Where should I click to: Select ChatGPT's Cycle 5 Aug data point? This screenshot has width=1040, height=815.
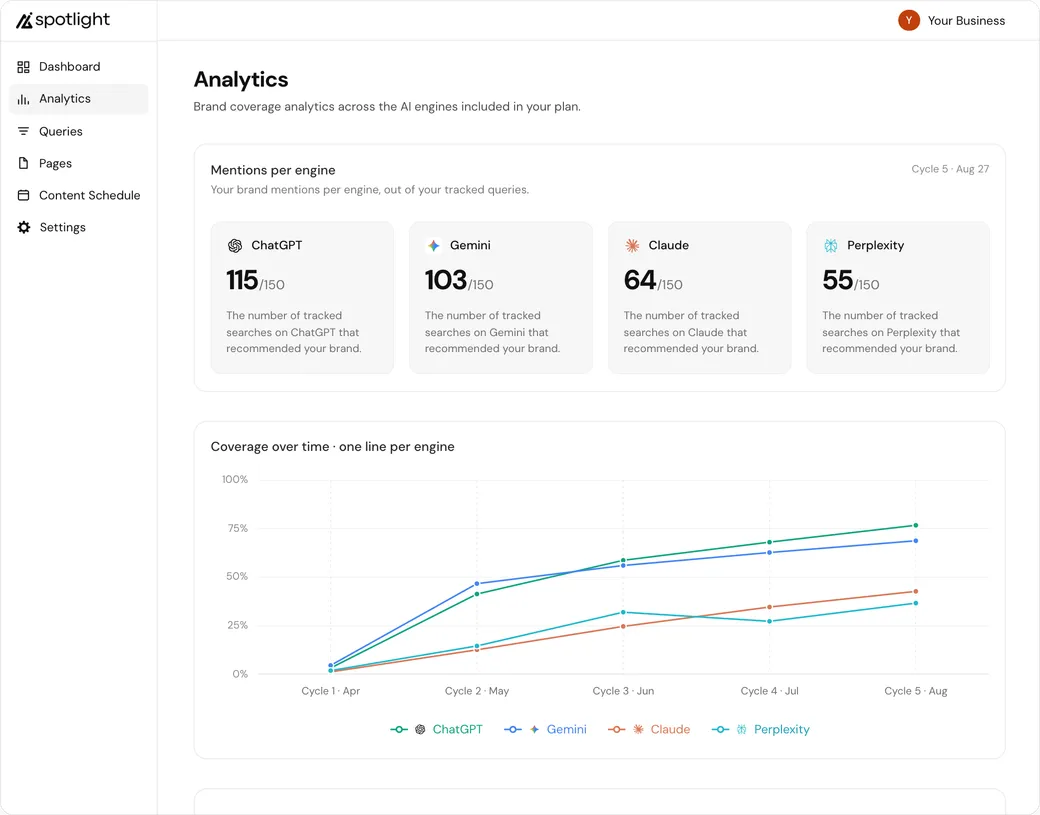(x=915, y=525)
